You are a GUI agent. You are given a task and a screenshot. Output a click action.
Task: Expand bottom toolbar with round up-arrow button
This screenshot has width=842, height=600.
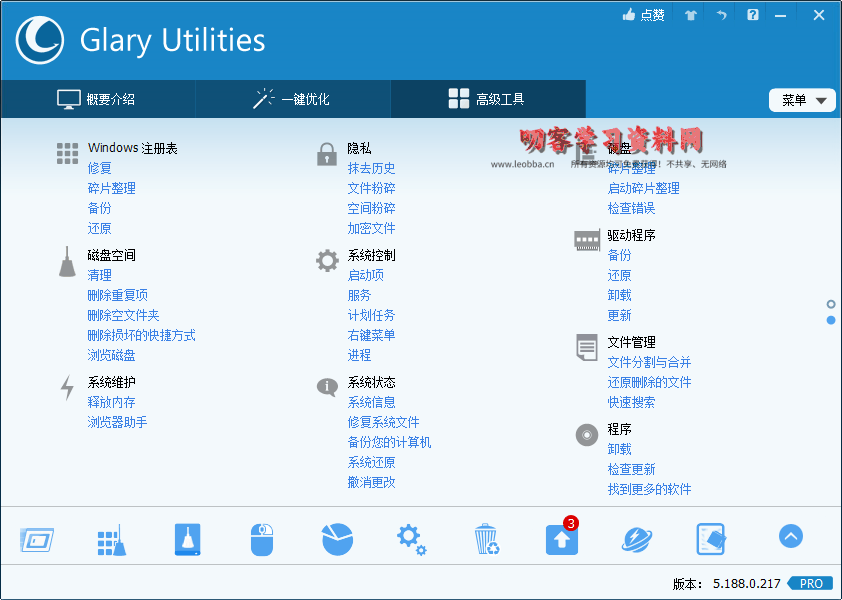790,537
